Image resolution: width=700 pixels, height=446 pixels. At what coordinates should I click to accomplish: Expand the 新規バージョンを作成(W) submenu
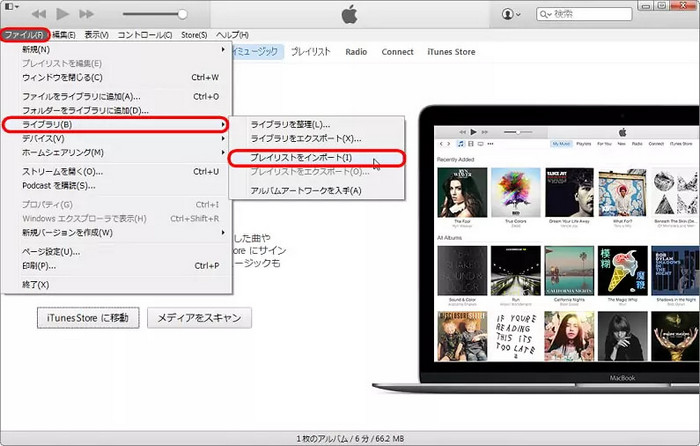(x=117, y=233)
